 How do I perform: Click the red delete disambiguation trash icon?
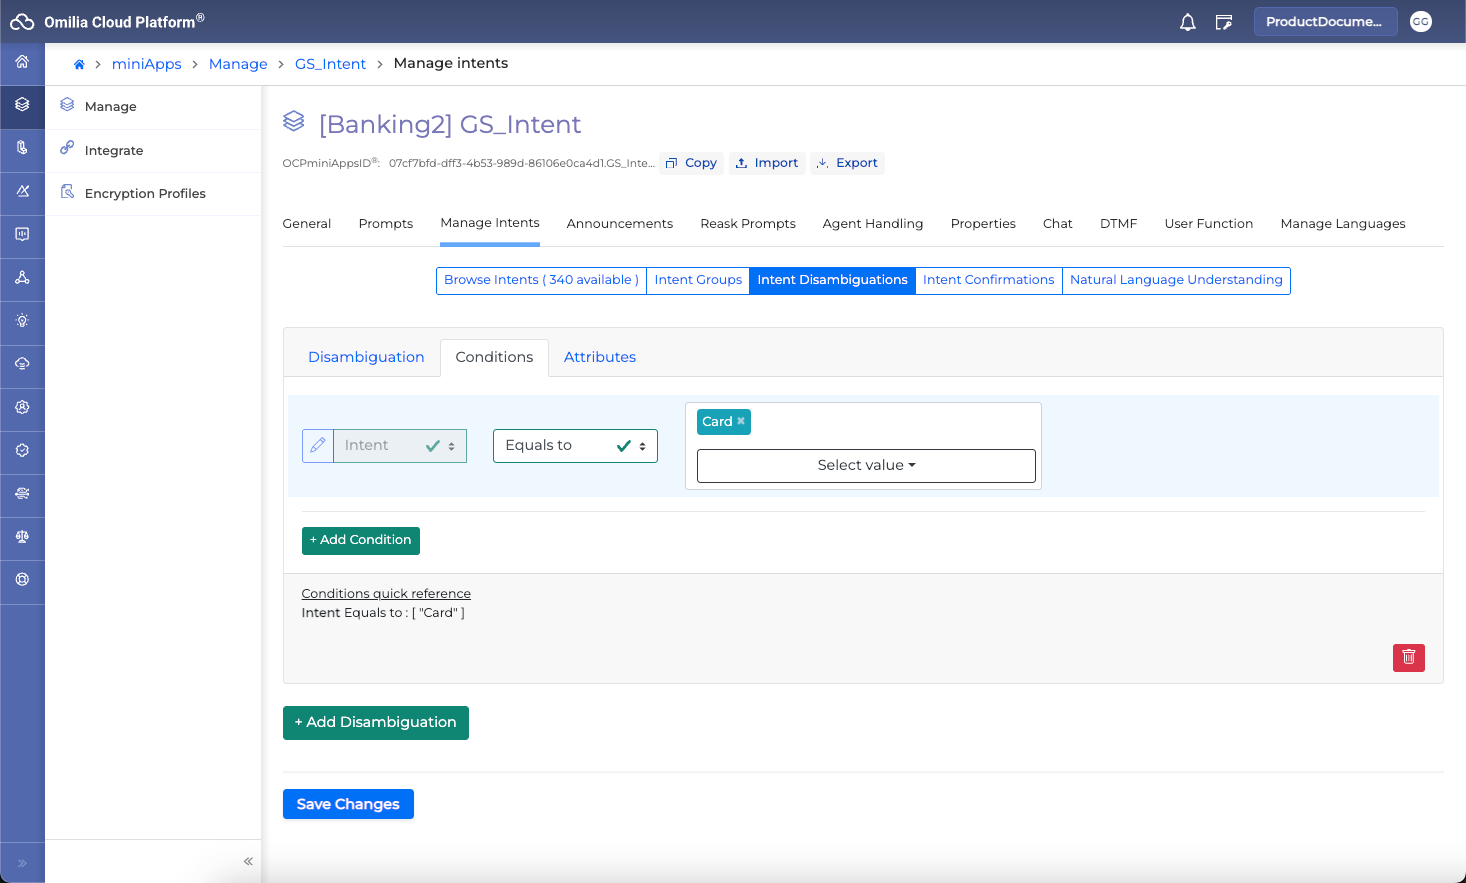[x=1408, y=657]
